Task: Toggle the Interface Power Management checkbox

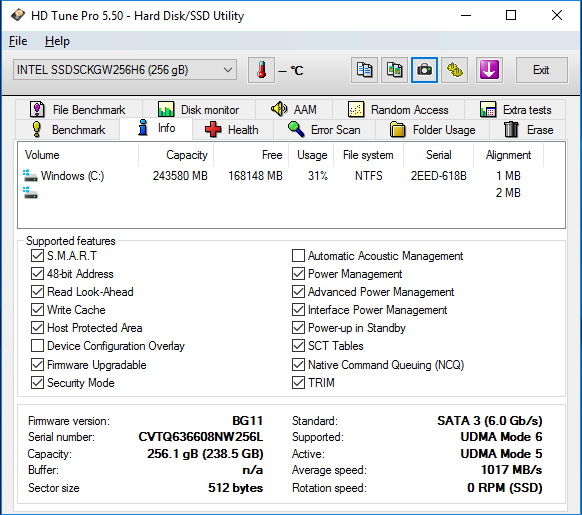Action: pos(298,309)
